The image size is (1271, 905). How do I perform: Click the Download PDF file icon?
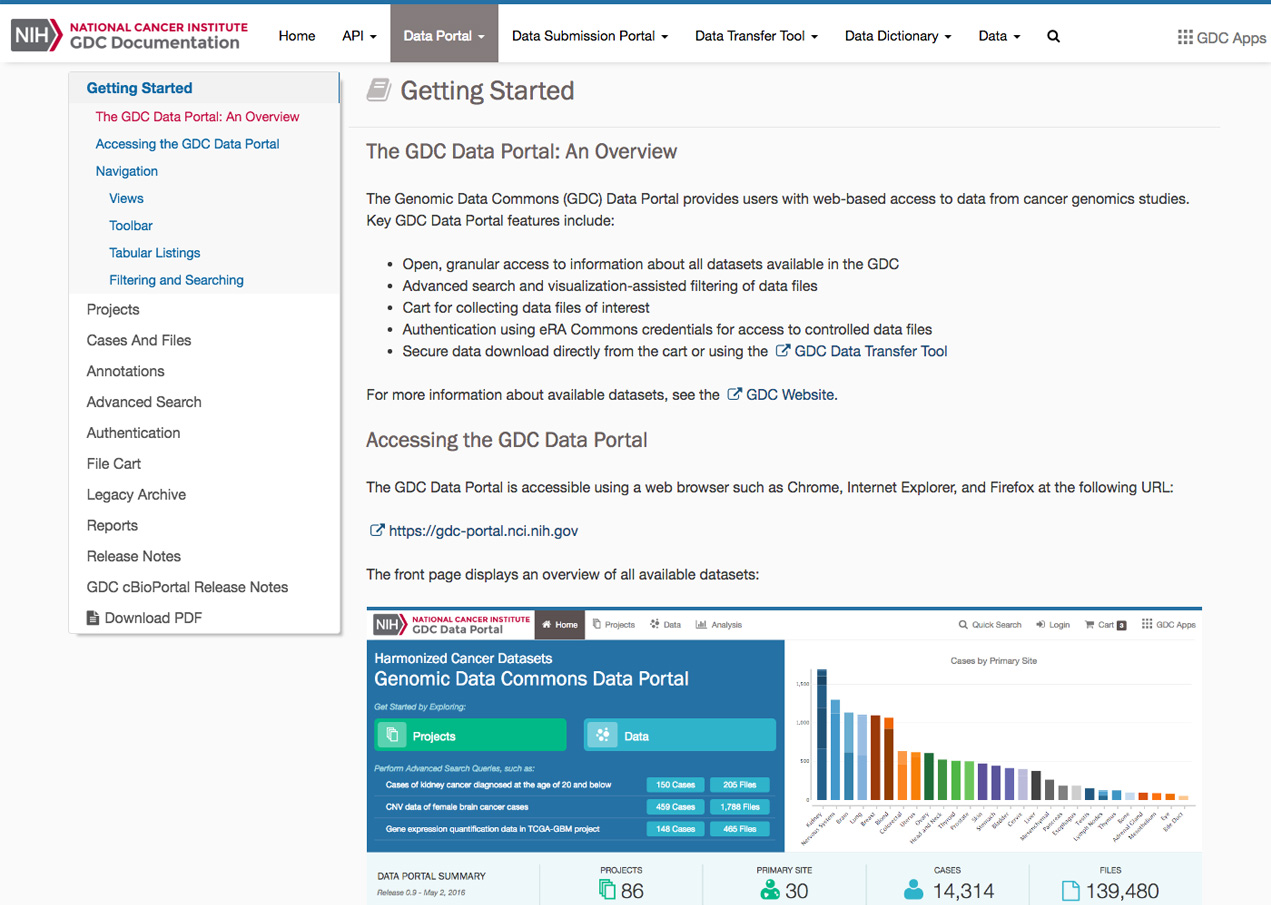click(x=93, y=618)
